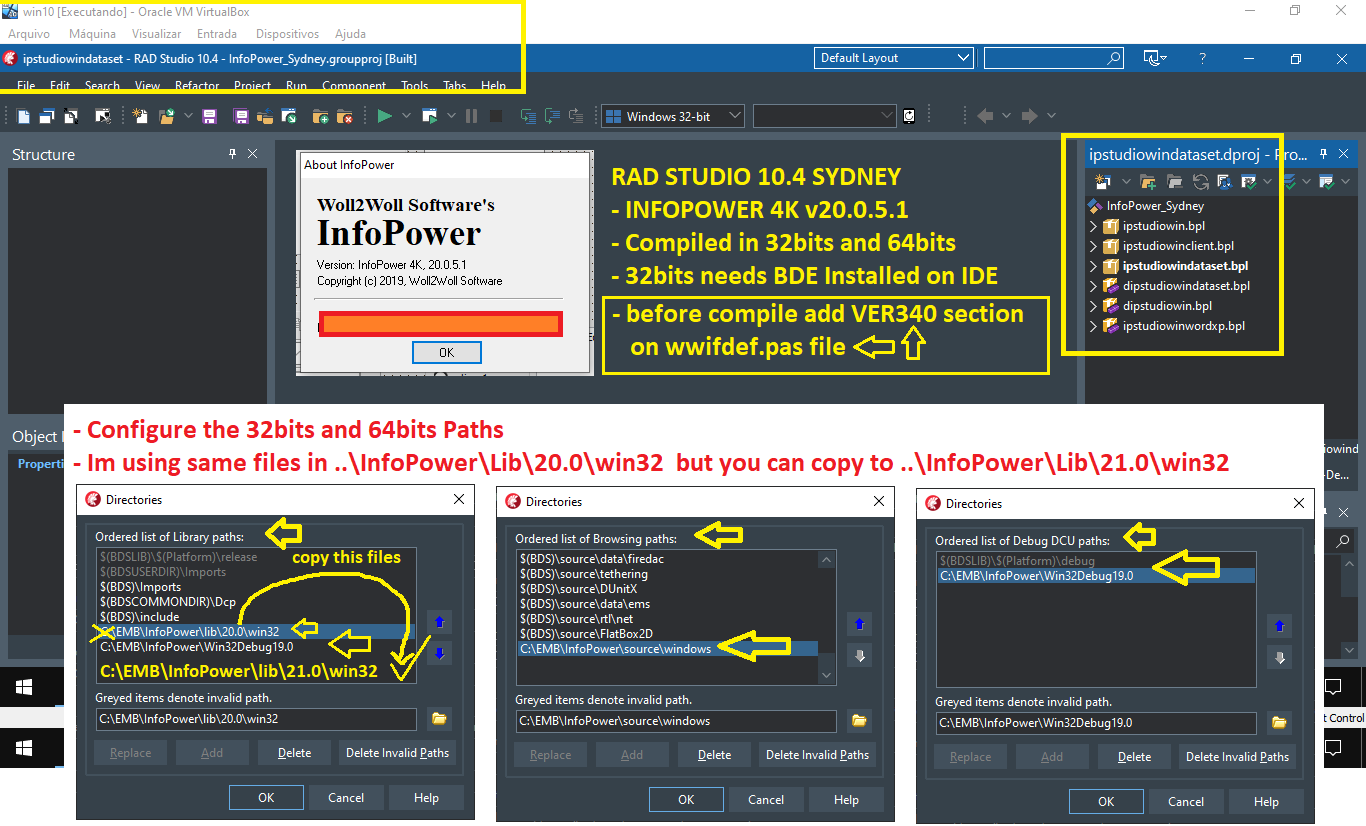Click browse folder icon in Library paths dialog
Image resolution: width=1366 pixels, height=826 pixels.
pyautogui.click(x=439, y=718)
